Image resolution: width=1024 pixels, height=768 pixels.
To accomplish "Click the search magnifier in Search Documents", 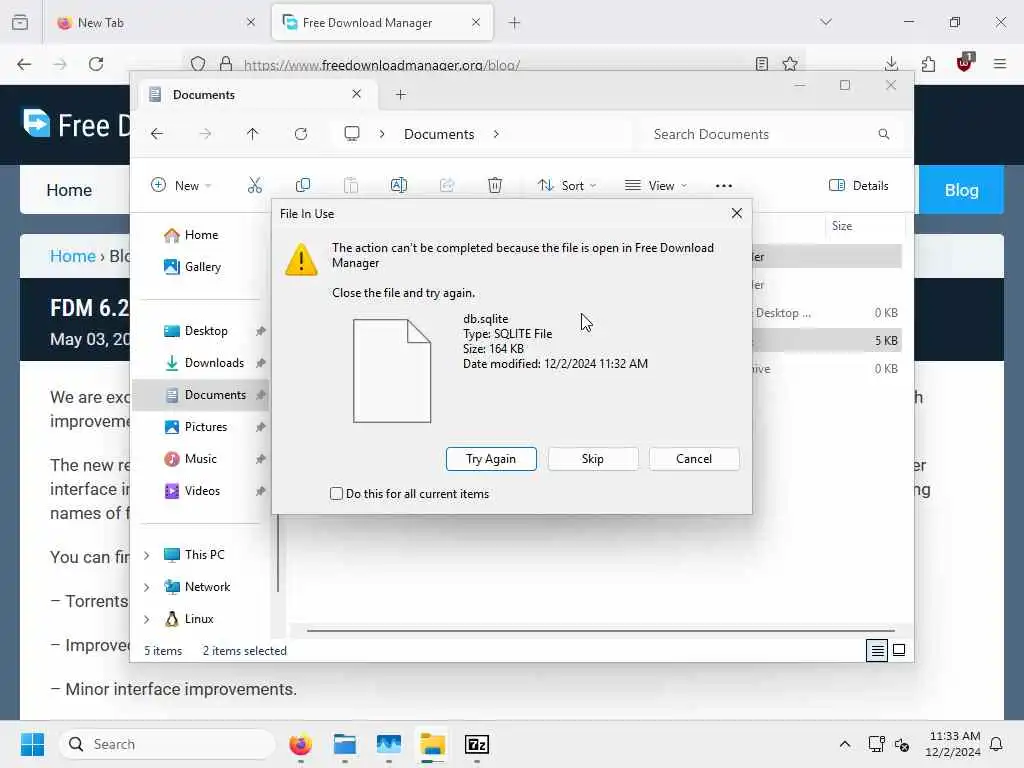I will coord(884,134).
